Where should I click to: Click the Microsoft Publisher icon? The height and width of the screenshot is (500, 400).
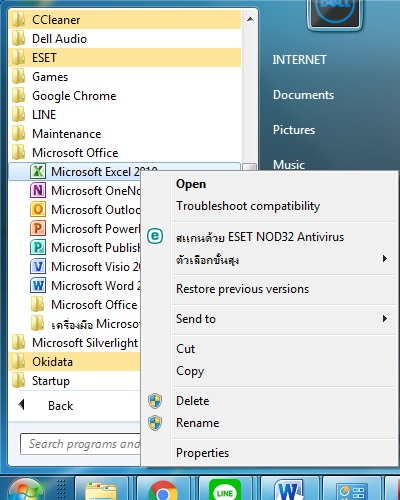tap(38, 248)
